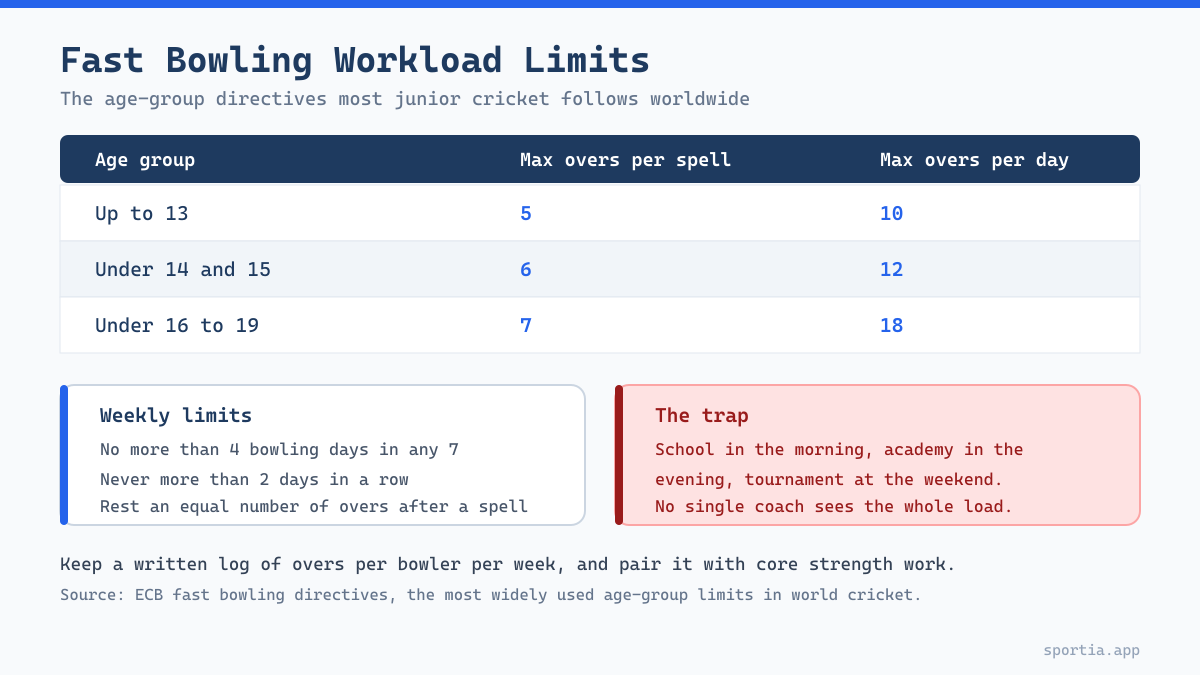The width and height of the screenshot is (1200, 675).
Task: Click the subtitle about age-group directives worldwide
Action: [405, 99]
